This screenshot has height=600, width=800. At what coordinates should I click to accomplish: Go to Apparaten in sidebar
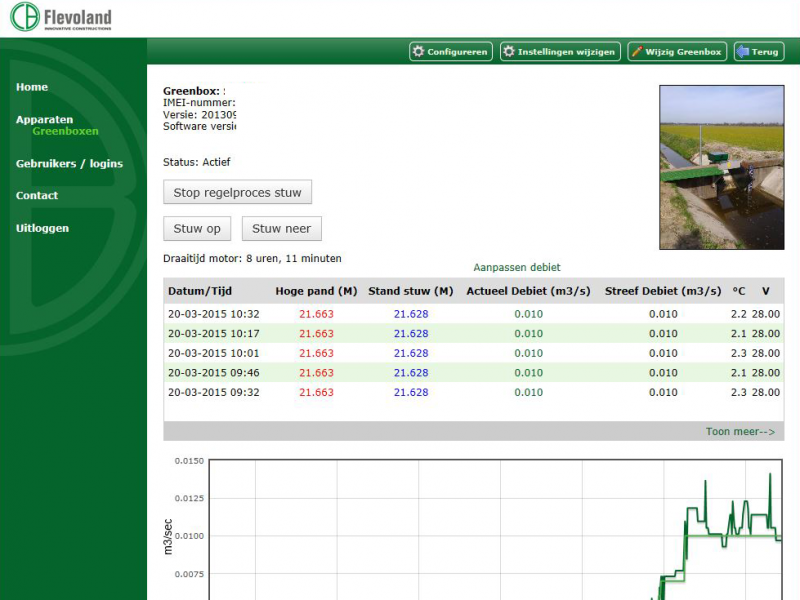click(x=44, y=119)
